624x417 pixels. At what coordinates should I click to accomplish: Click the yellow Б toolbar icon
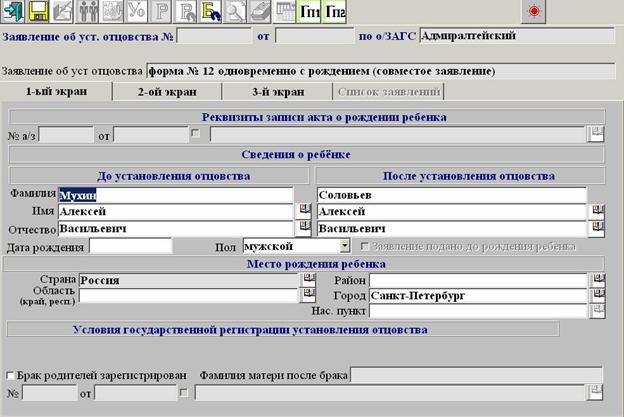tap(211, 11)
